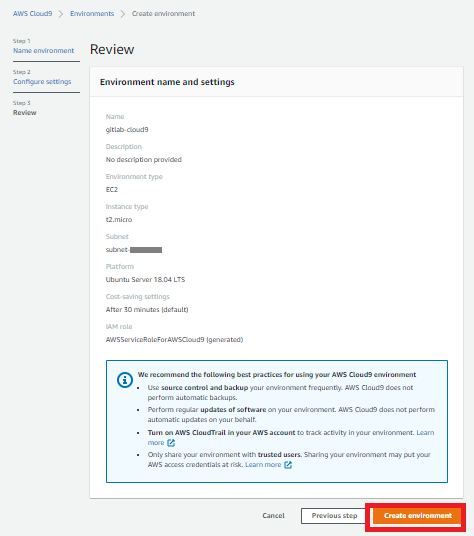
Task: Return to Step 1 Name environment
Action: pyautogui.click(x=43, y=51)
